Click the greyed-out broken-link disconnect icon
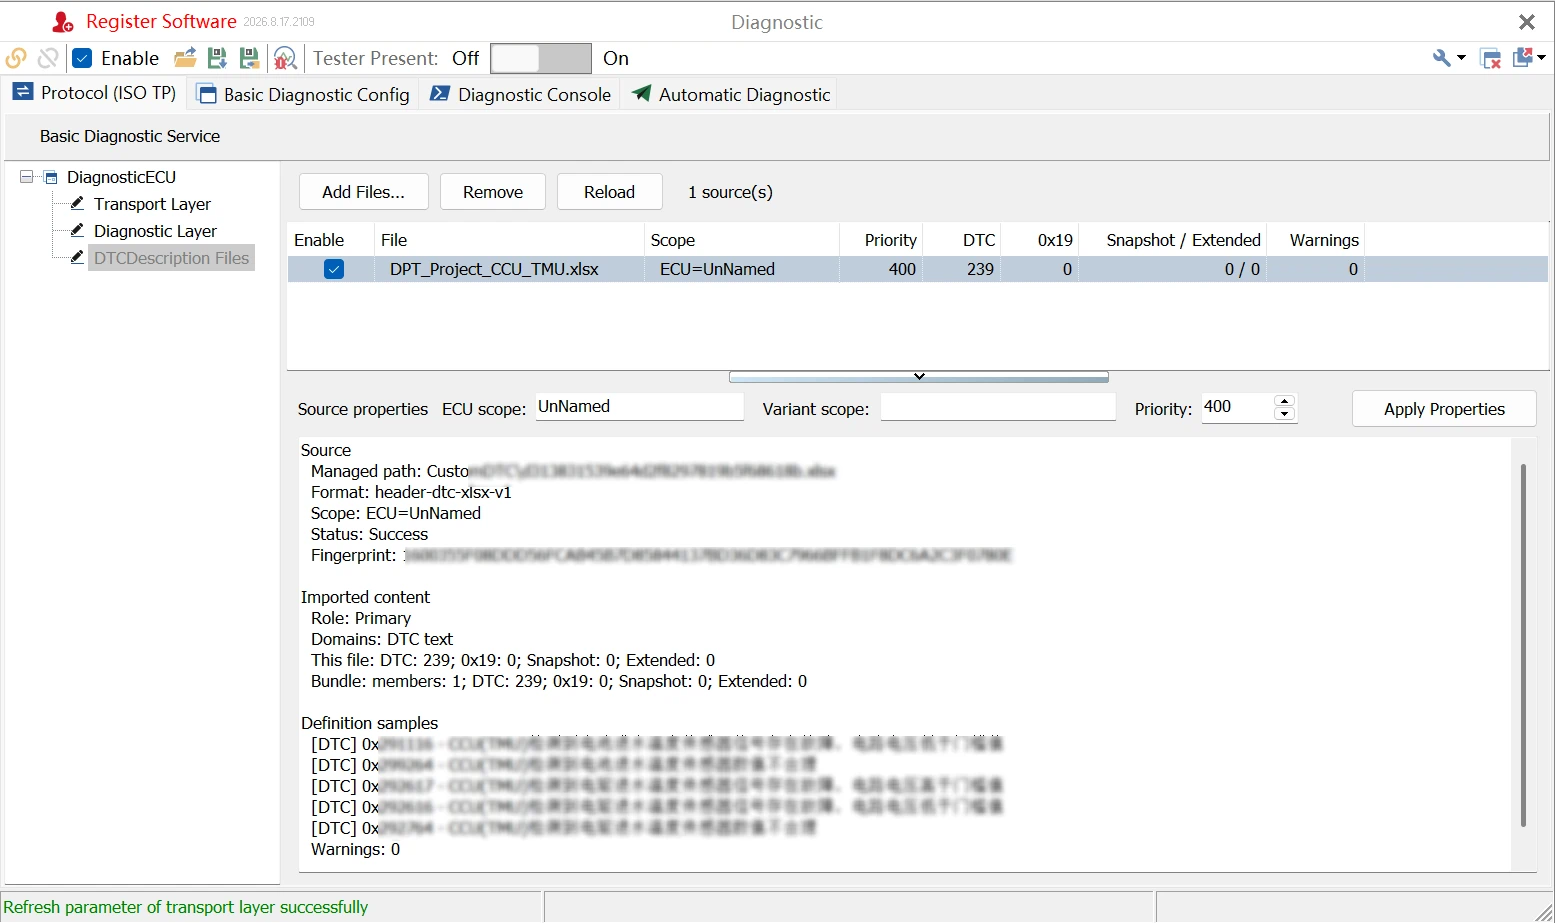This screenshot has width=1555, height=923. (x=47, y=58)
